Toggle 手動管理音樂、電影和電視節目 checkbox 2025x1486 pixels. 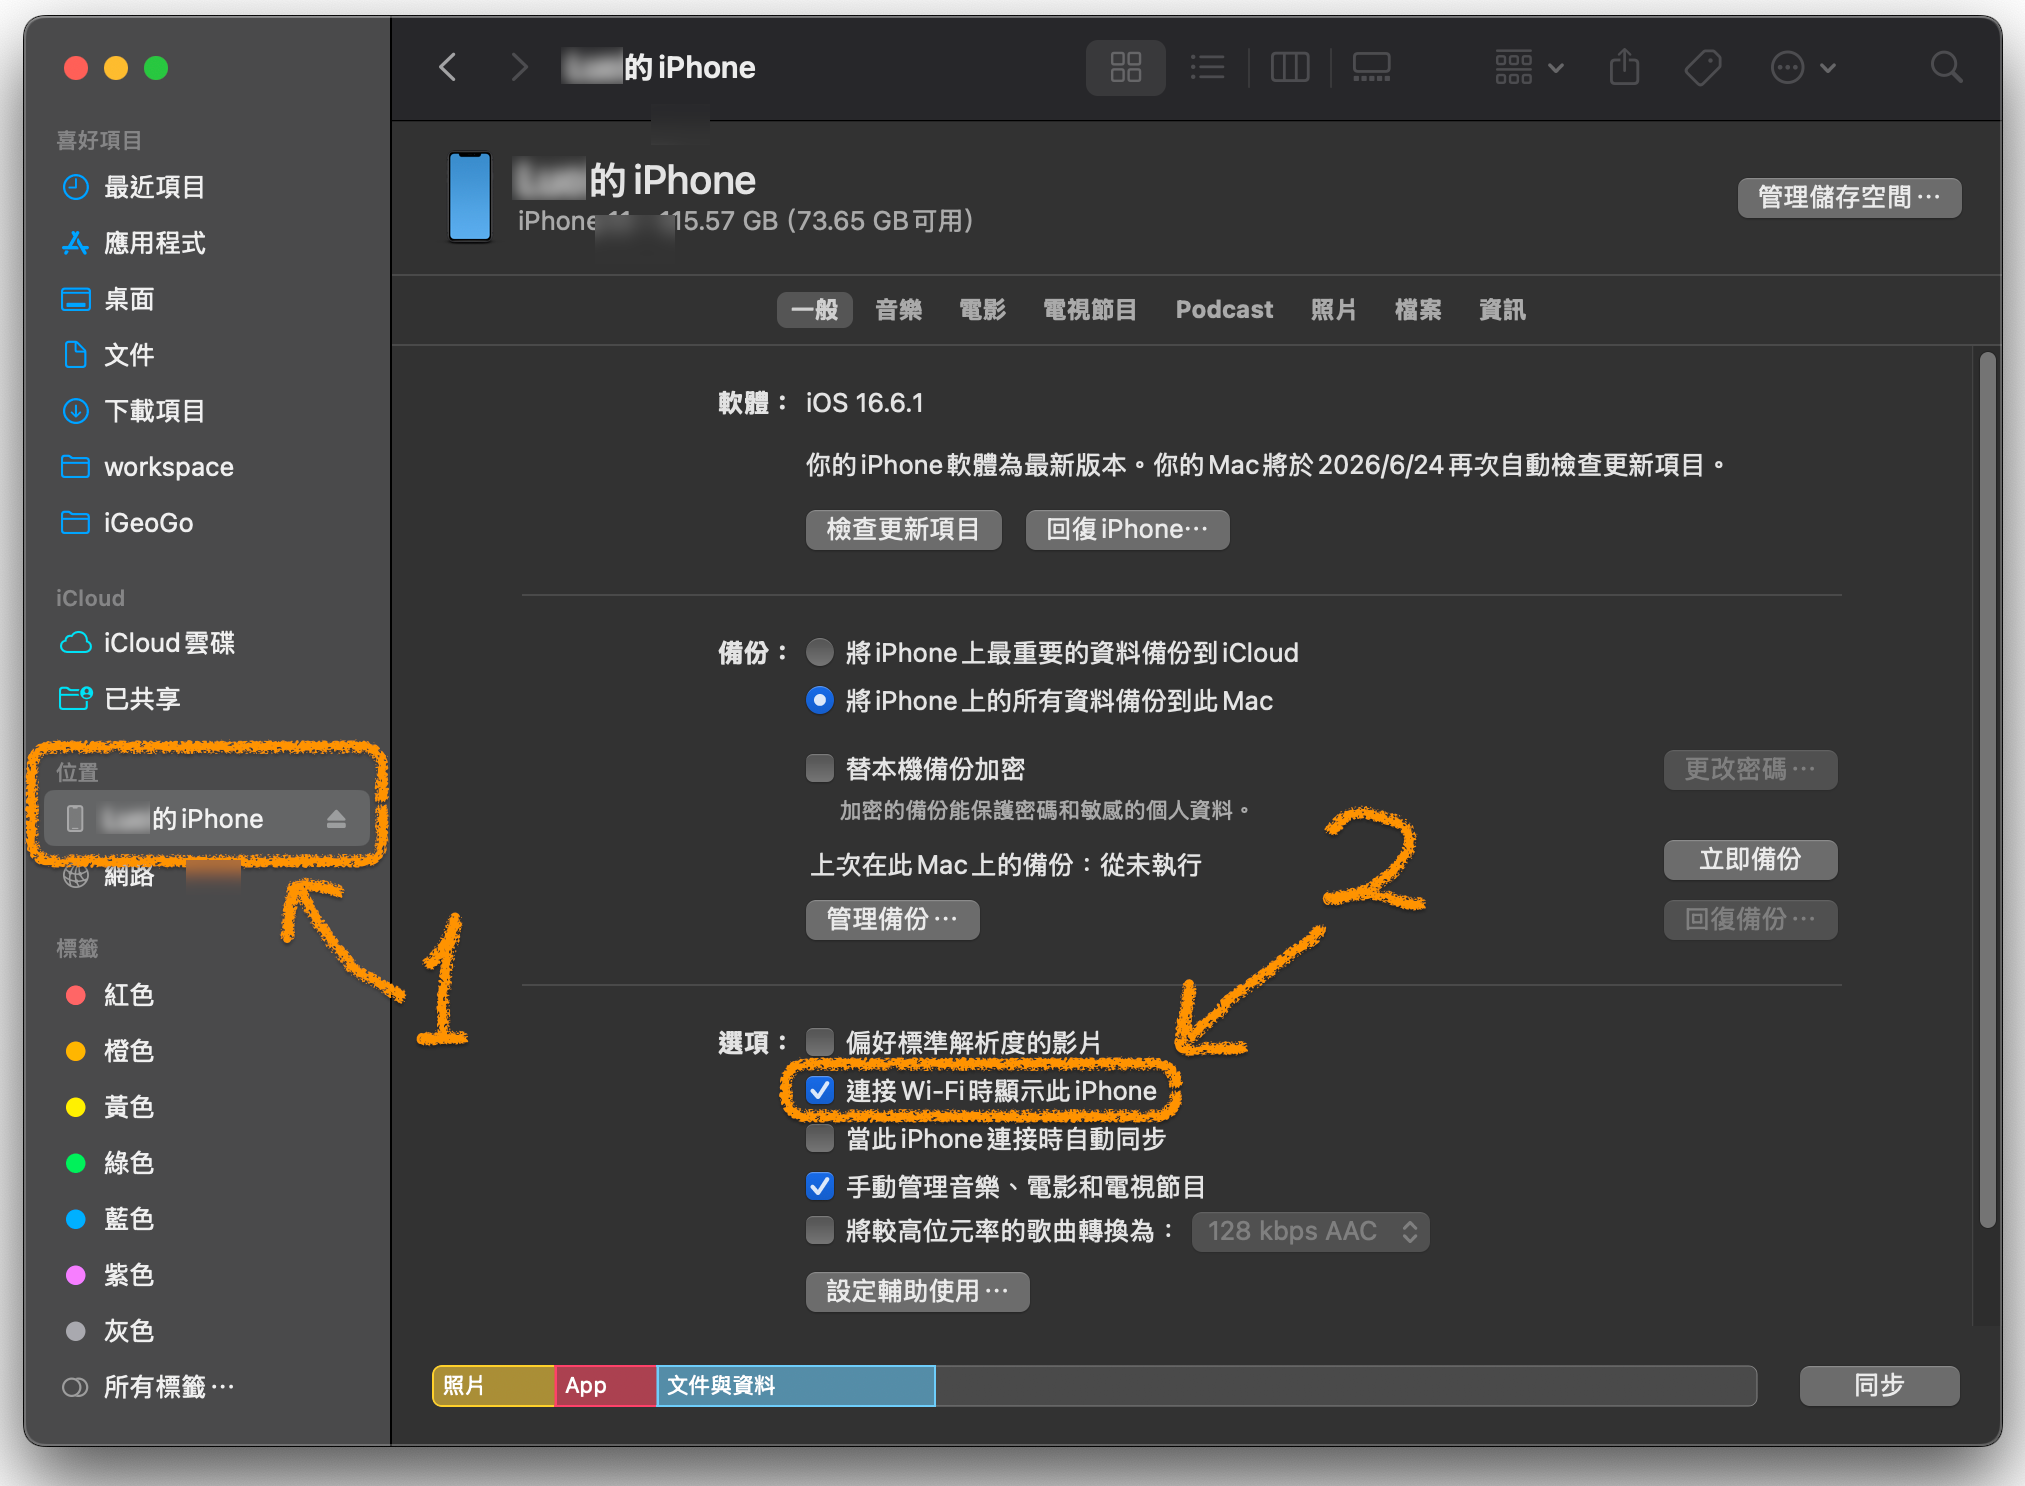click(x=820, y=1186)
